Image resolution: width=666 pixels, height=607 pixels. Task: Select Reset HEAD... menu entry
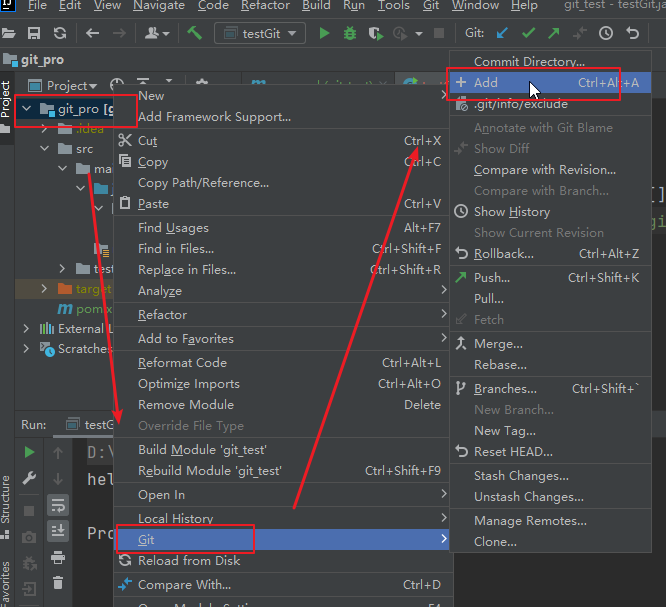tap(550, 452)
